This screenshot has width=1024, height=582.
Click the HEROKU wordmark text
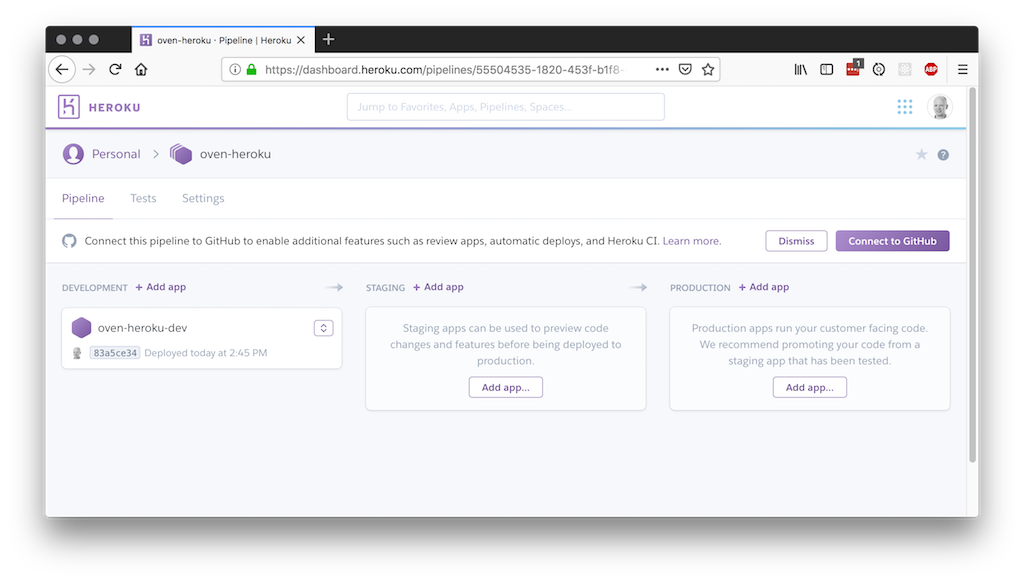114,107
